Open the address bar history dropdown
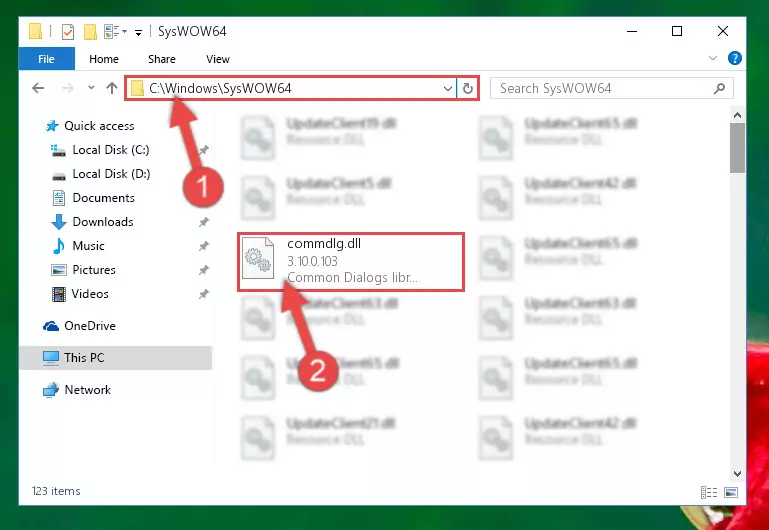This screenshot has width=769, height=530. click(447, 89)
